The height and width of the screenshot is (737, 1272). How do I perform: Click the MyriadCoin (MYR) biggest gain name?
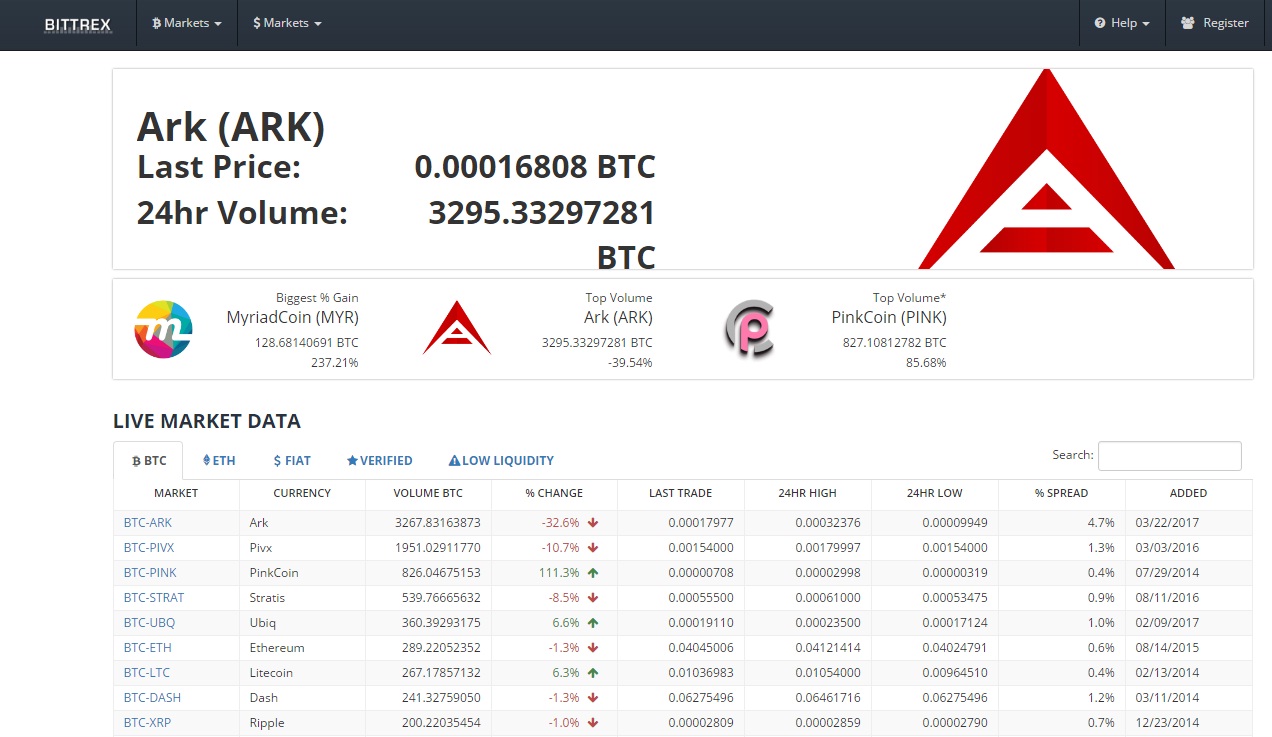(293, 318)
